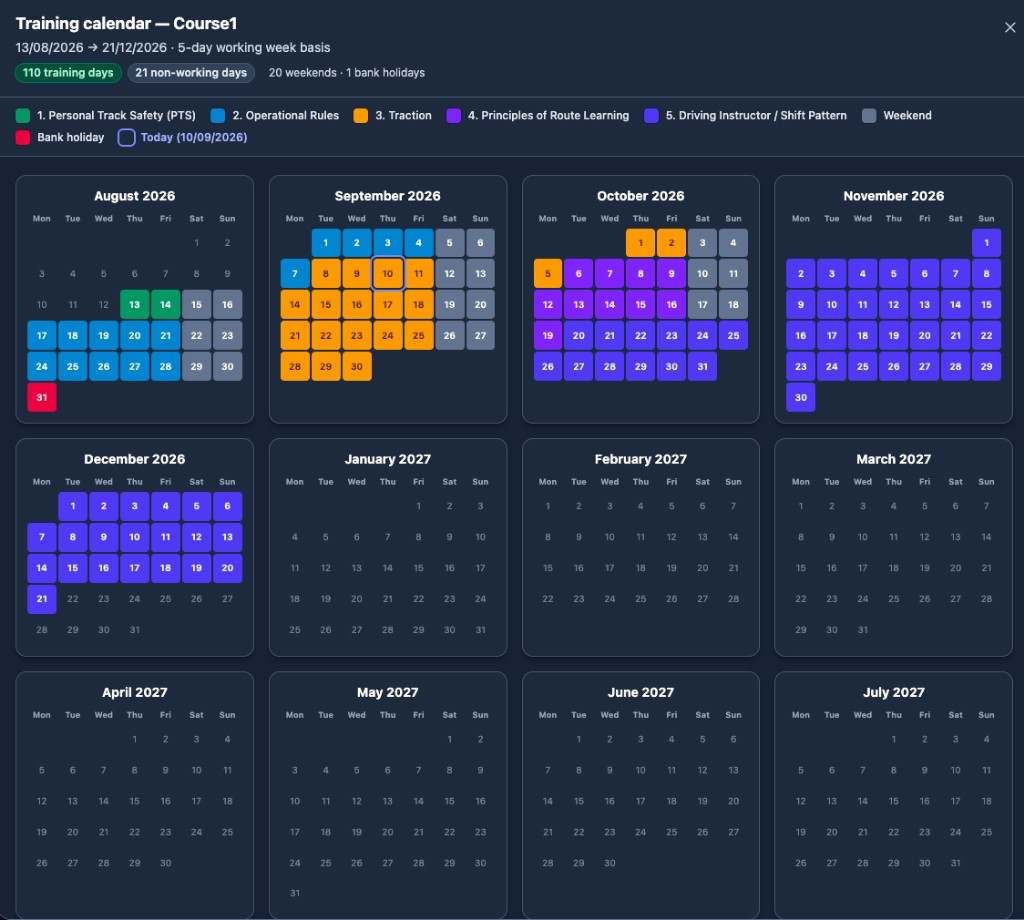The image size is (1024, 920).
Task: Click the November 2026 month heading
Action: coord(893,196)
